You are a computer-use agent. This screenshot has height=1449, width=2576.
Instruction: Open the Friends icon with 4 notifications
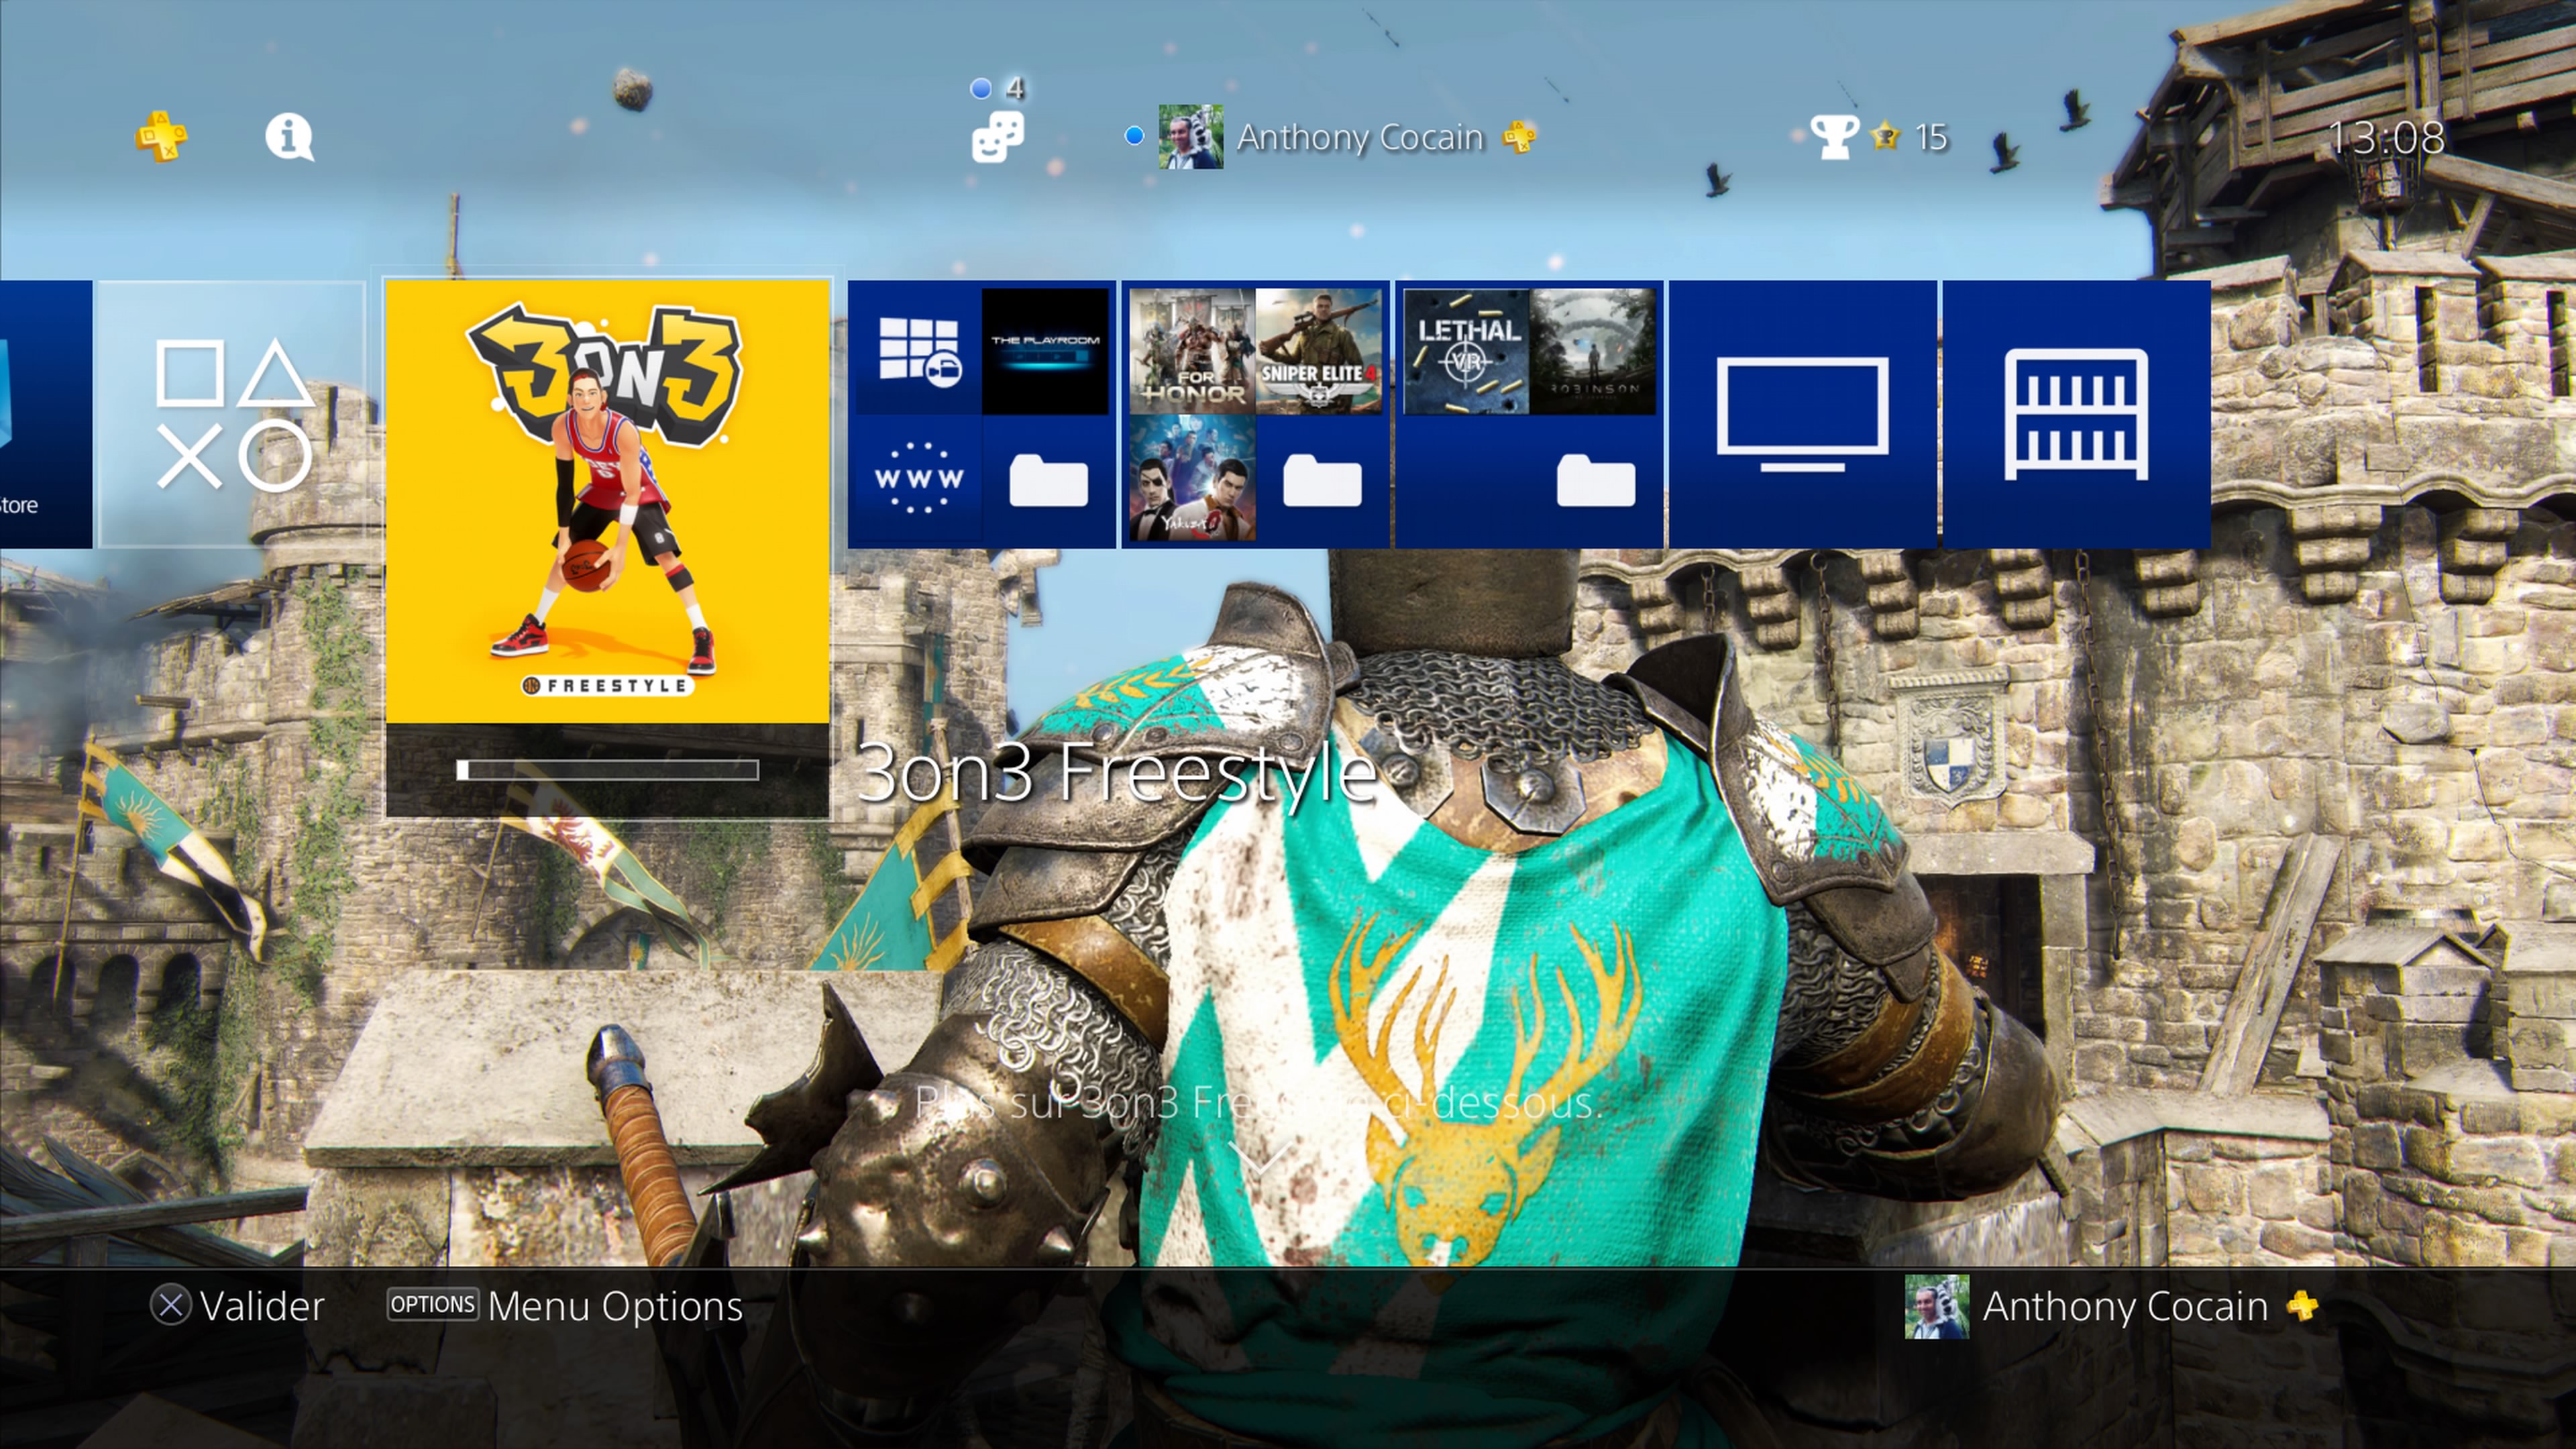point(997,136)
